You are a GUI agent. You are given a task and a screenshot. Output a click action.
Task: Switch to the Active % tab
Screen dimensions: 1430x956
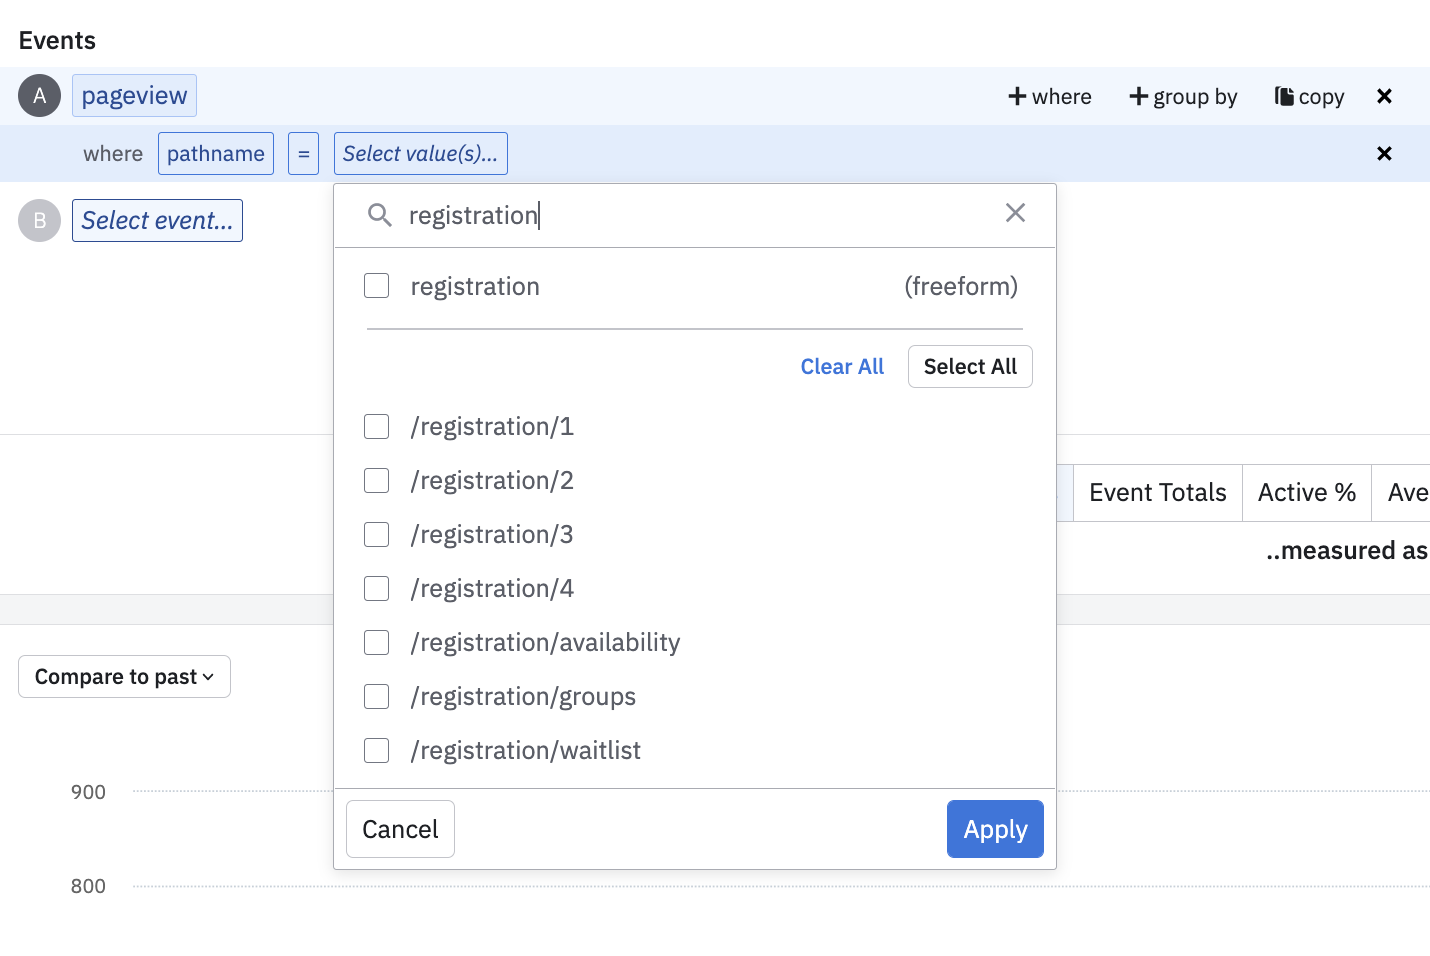point(1306,493)
